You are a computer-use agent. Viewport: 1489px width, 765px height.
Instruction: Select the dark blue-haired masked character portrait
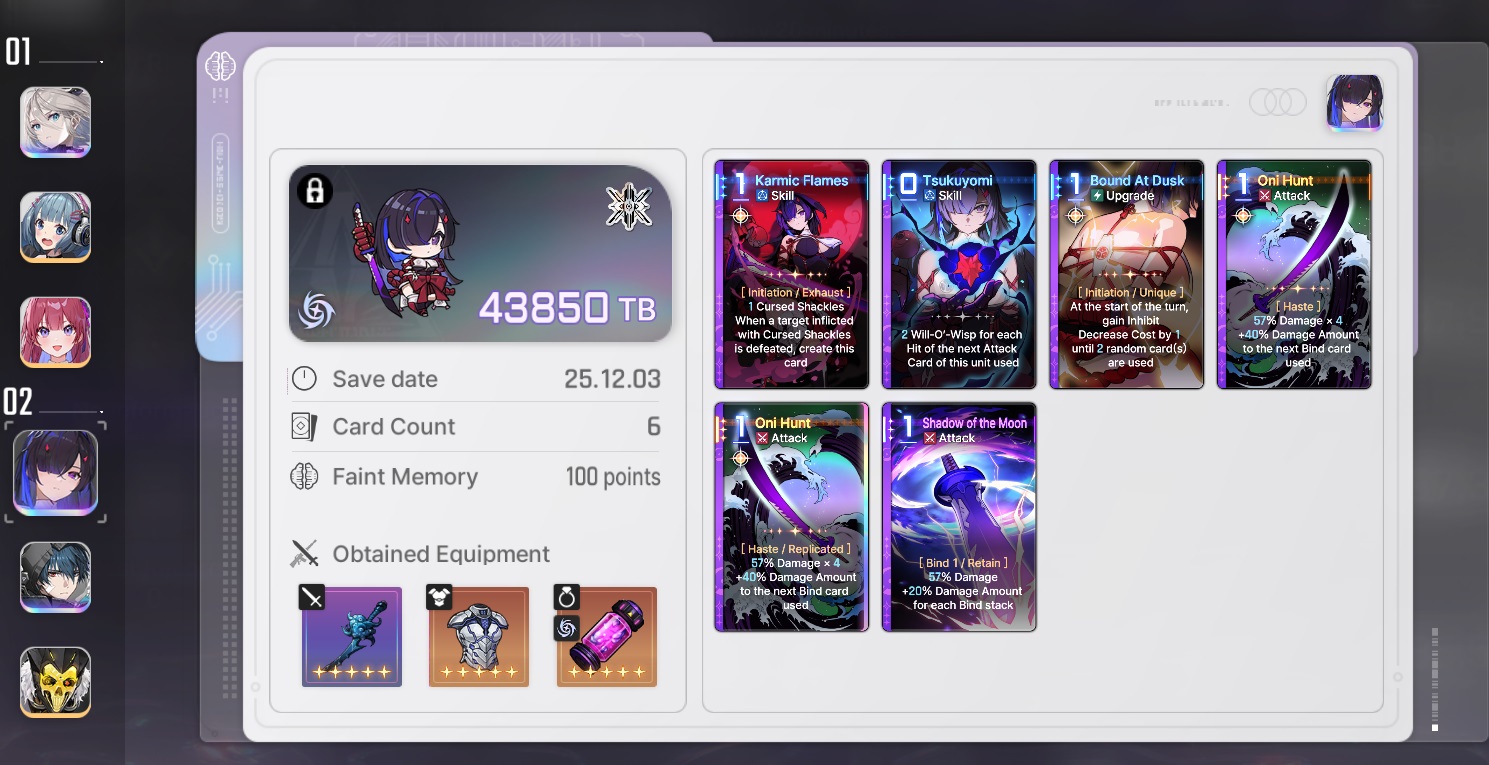pyautogui.click(x=56, y=577)
